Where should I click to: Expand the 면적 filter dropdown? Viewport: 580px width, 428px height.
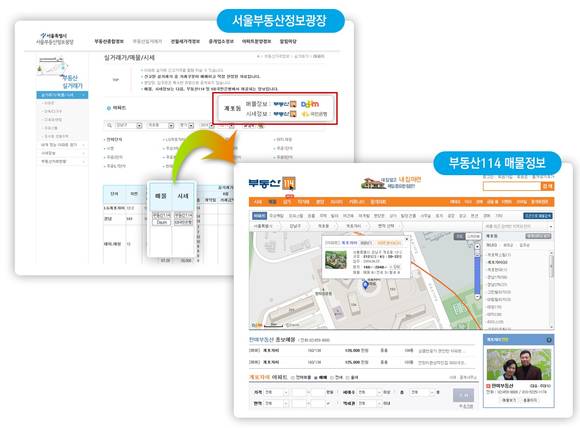(276, 403)
